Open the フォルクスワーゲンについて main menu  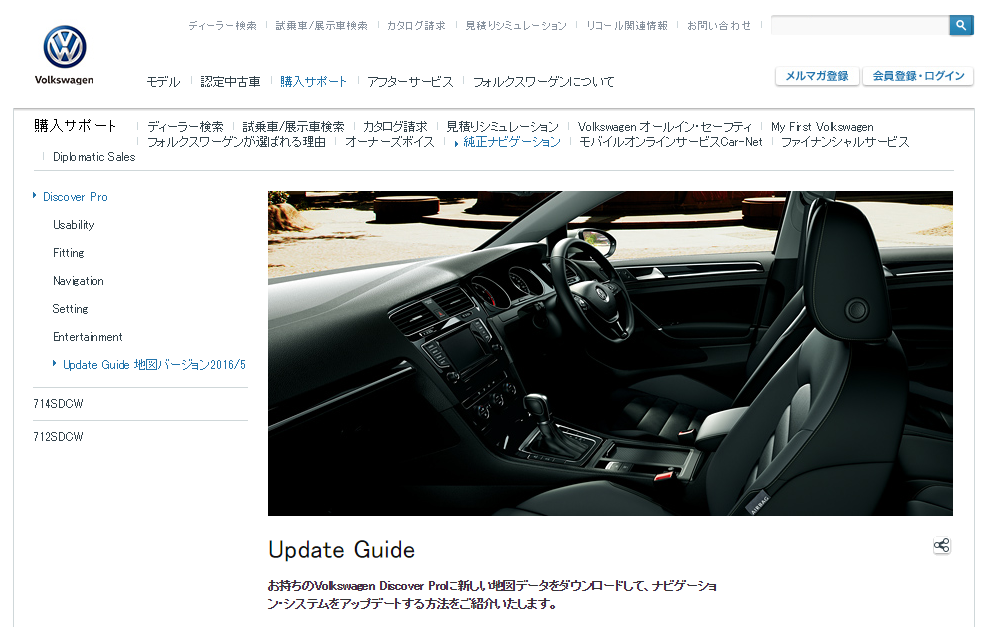pyautogui.click(x=543, y=82)
